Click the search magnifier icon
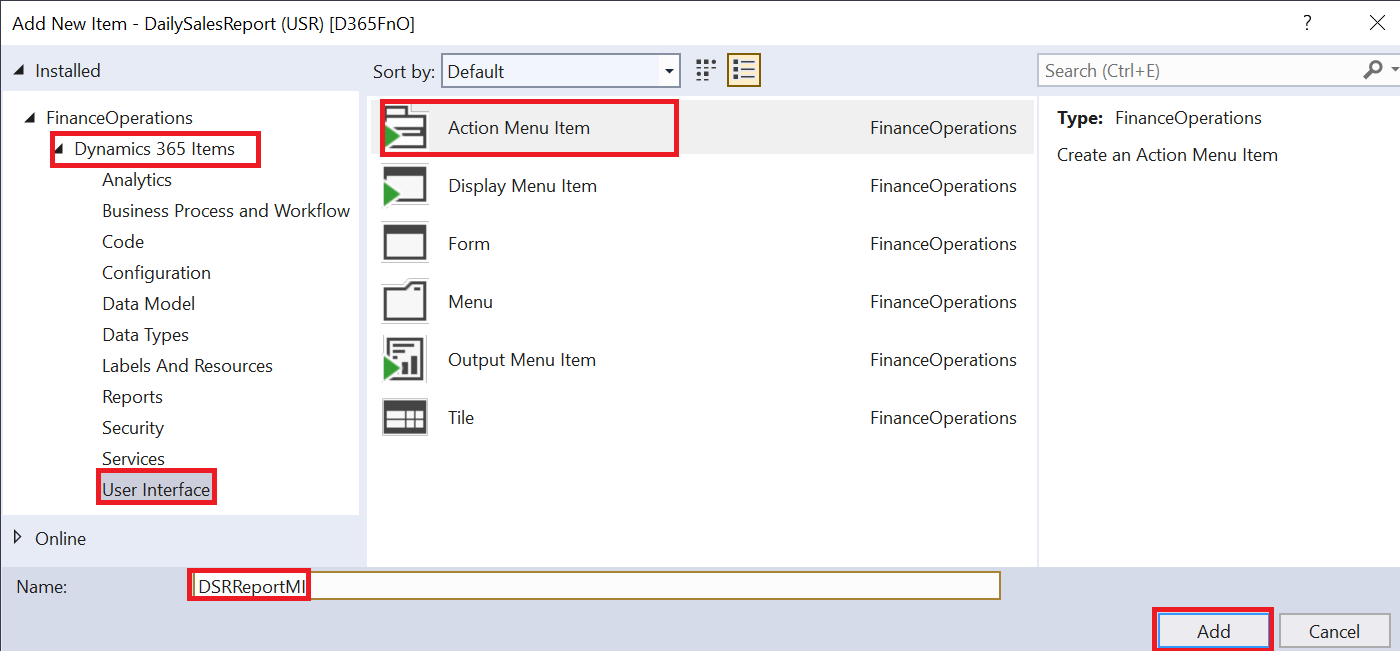 (1373, 70)
